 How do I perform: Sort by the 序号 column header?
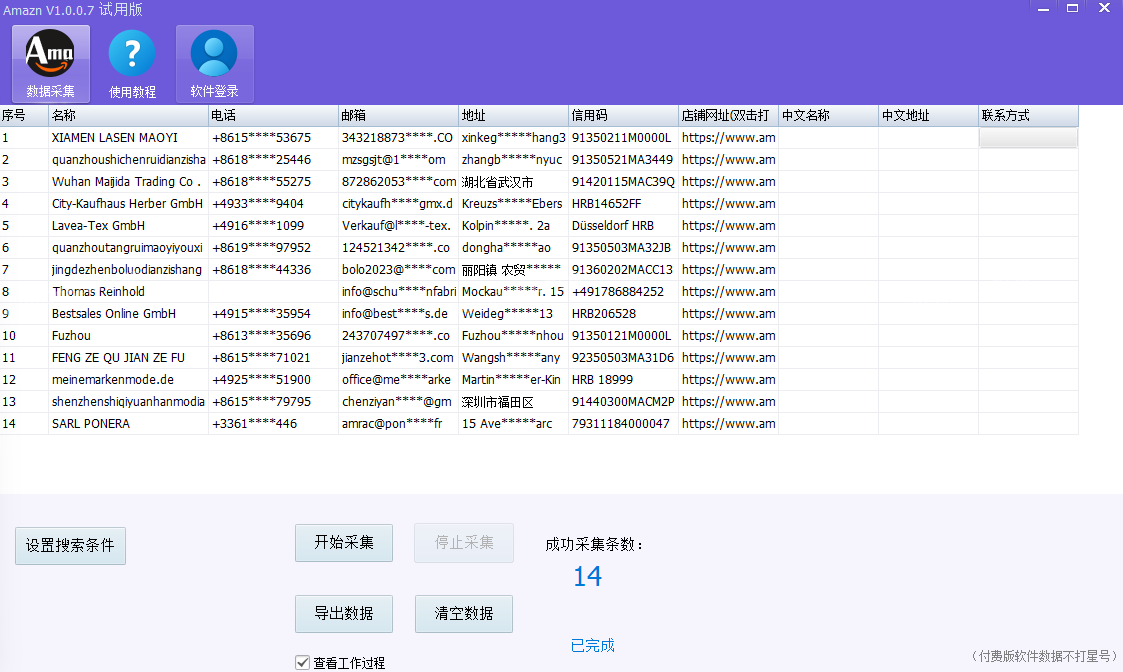(x=24, y=115)
